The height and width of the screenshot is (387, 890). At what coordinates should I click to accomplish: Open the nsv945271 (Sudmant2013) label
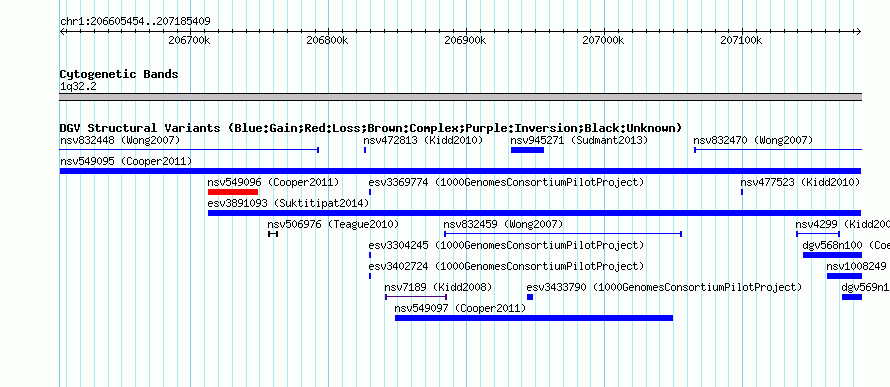pyautogui.click(x=579, y=140)
